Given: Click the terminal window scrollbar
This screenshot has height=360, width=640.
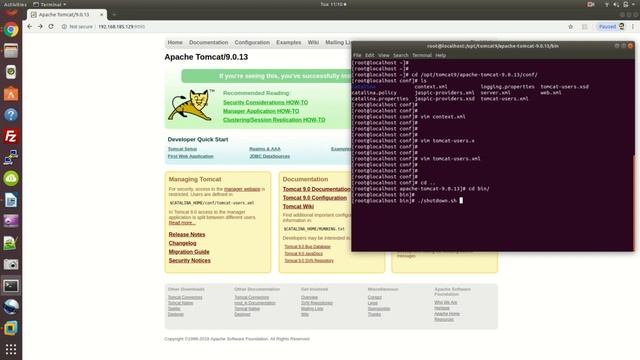Looking at the screenshot, I should (x=633, y=202).
